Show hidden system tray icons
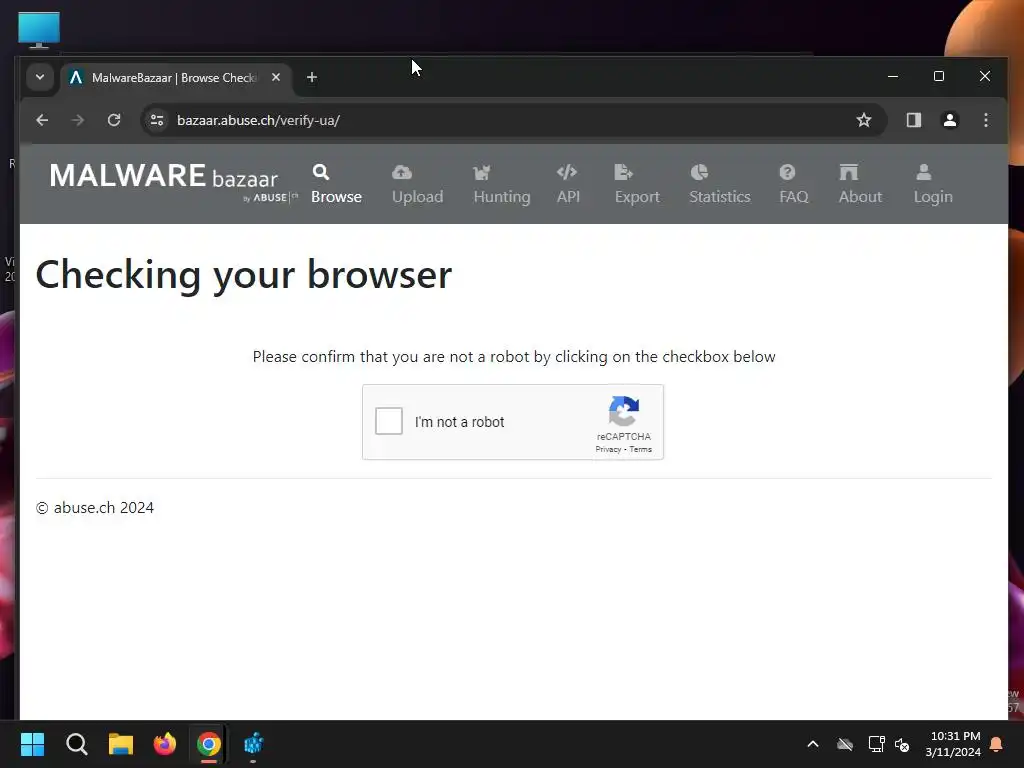 click(813, 744)
